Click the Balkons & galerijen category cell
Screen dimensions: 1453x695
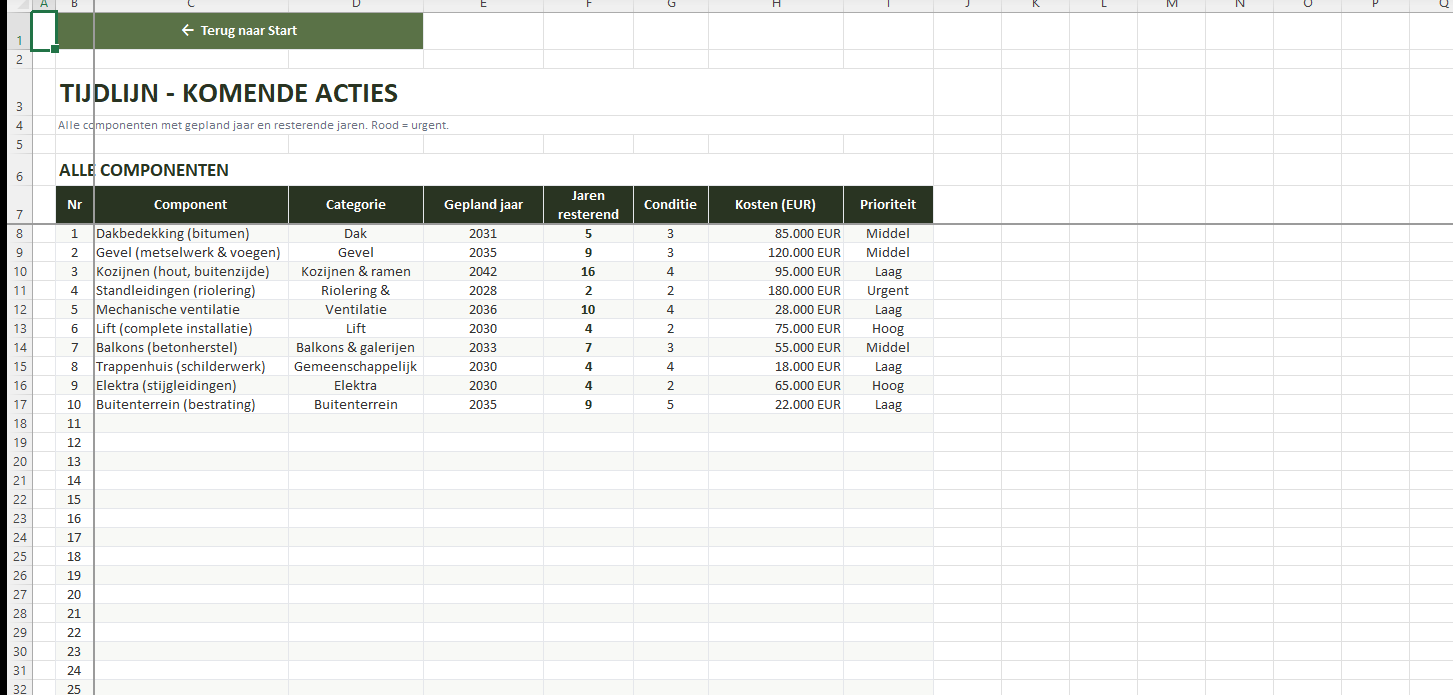pos(355,348)
